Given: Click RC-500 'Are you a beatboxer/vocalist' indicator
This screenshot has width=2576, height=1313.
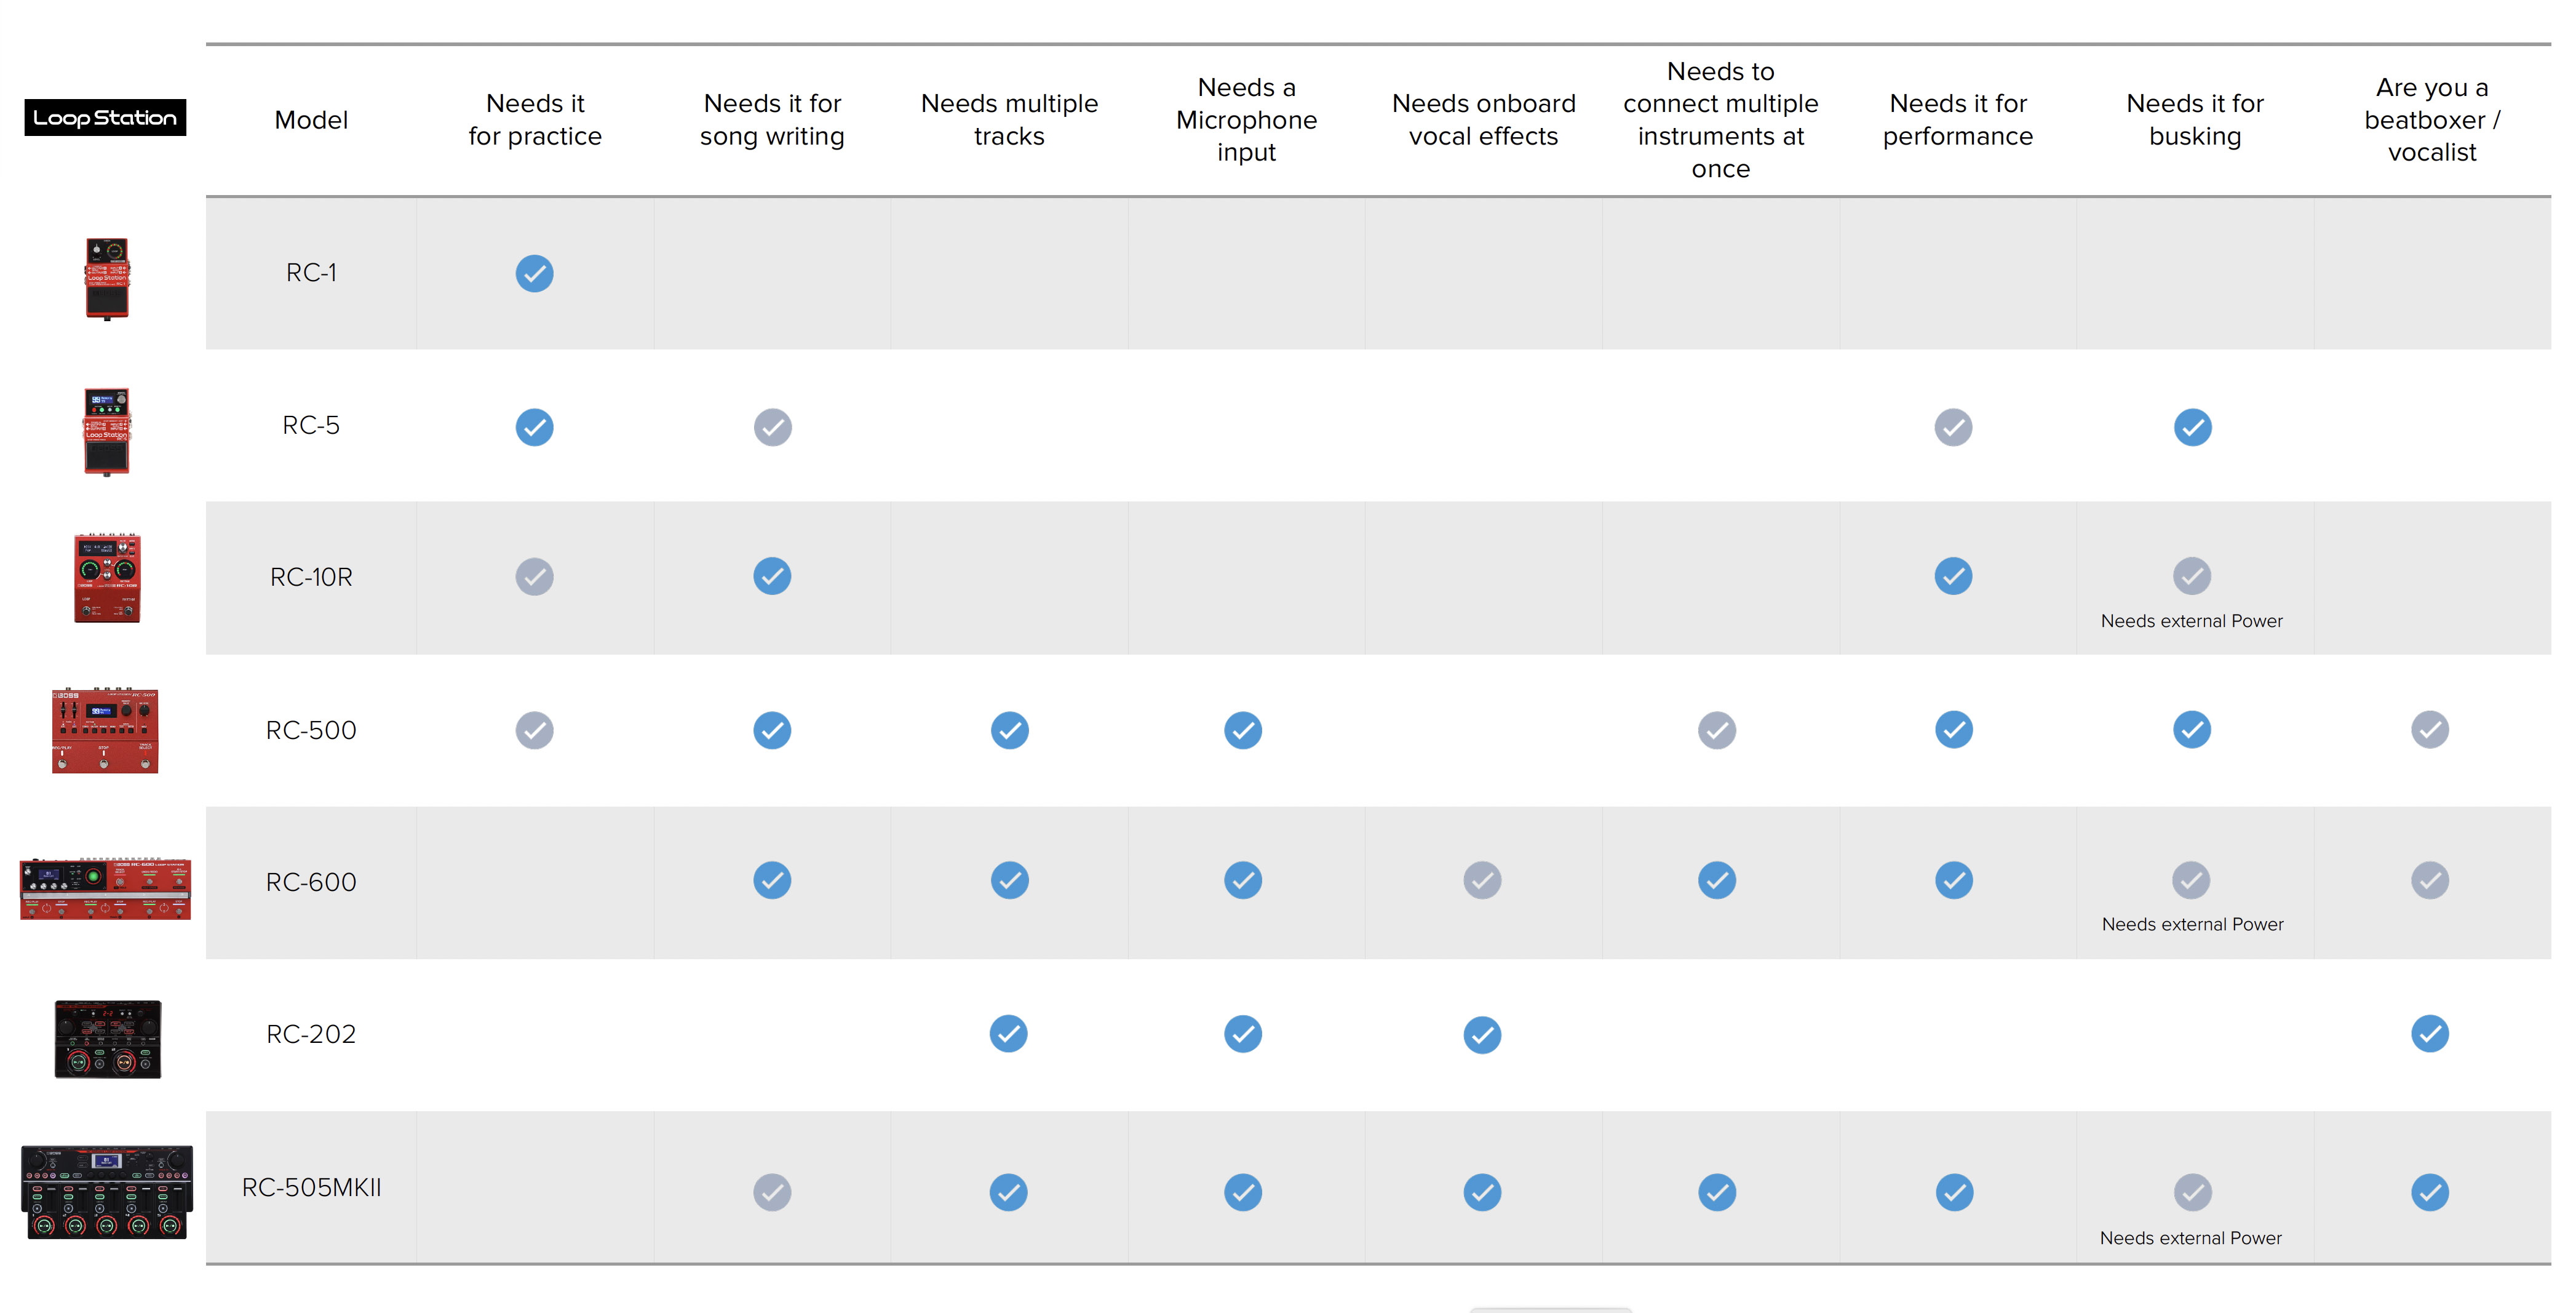Looking at the screenshot, I should click(2430, 728).
